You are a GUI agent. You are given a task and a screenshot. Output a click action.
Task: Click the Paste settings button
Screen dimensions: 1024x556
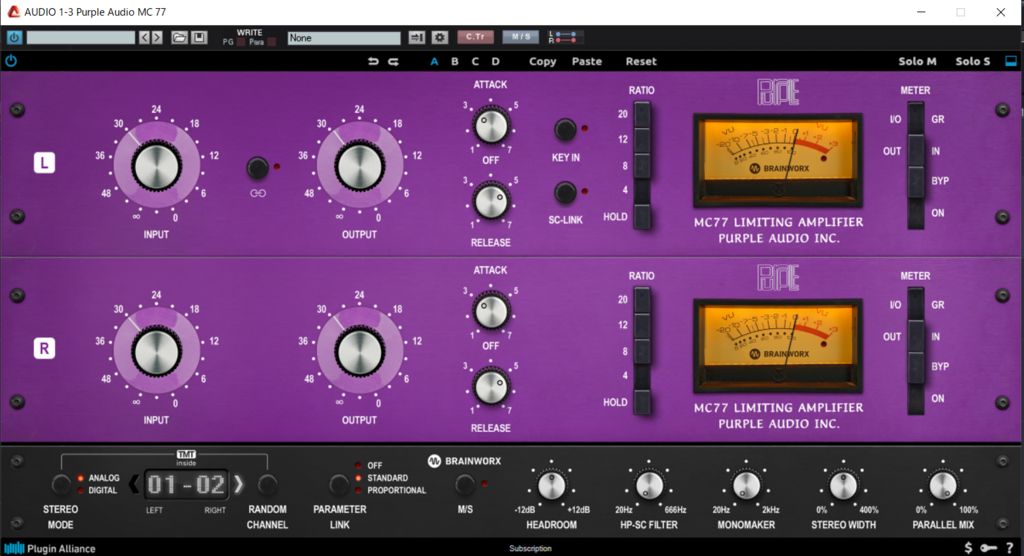[x=586, y=61]
